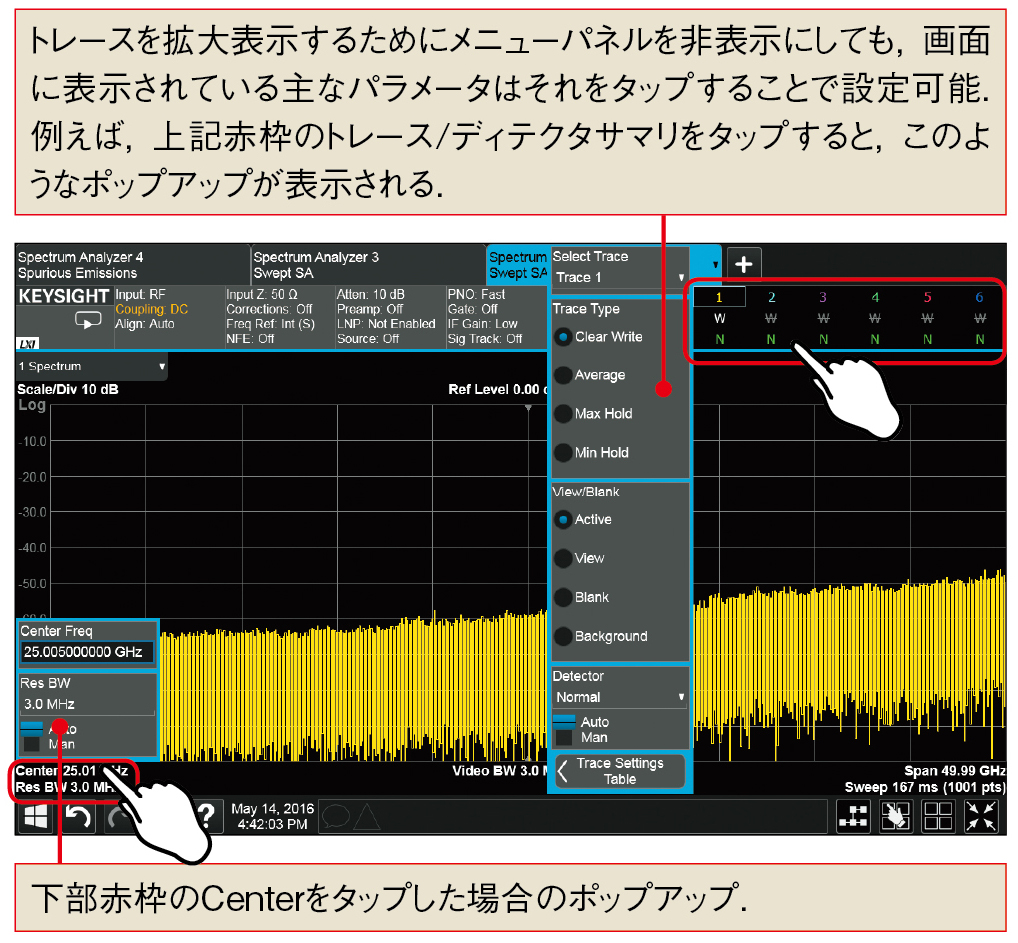Tap the orange 'Coupling: DC' setting

[152, 310]
